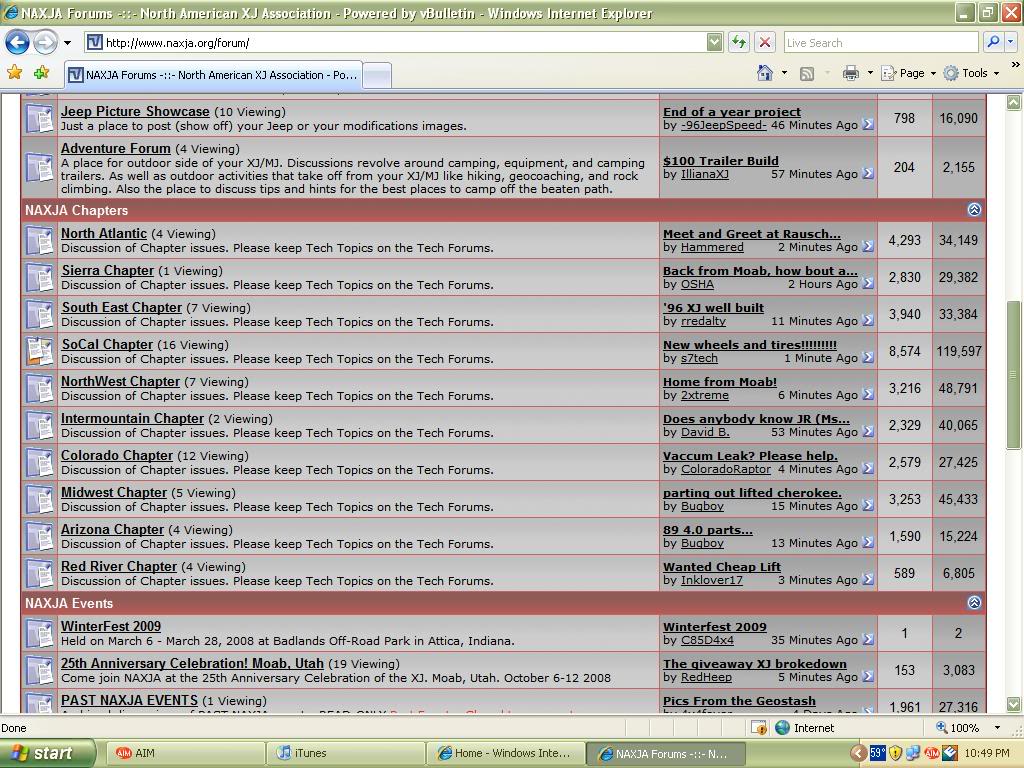The image size is (1024, 768).
Task: Click the SoCal Chapter new-posts forum icon
Action: (x=40, y=351)
